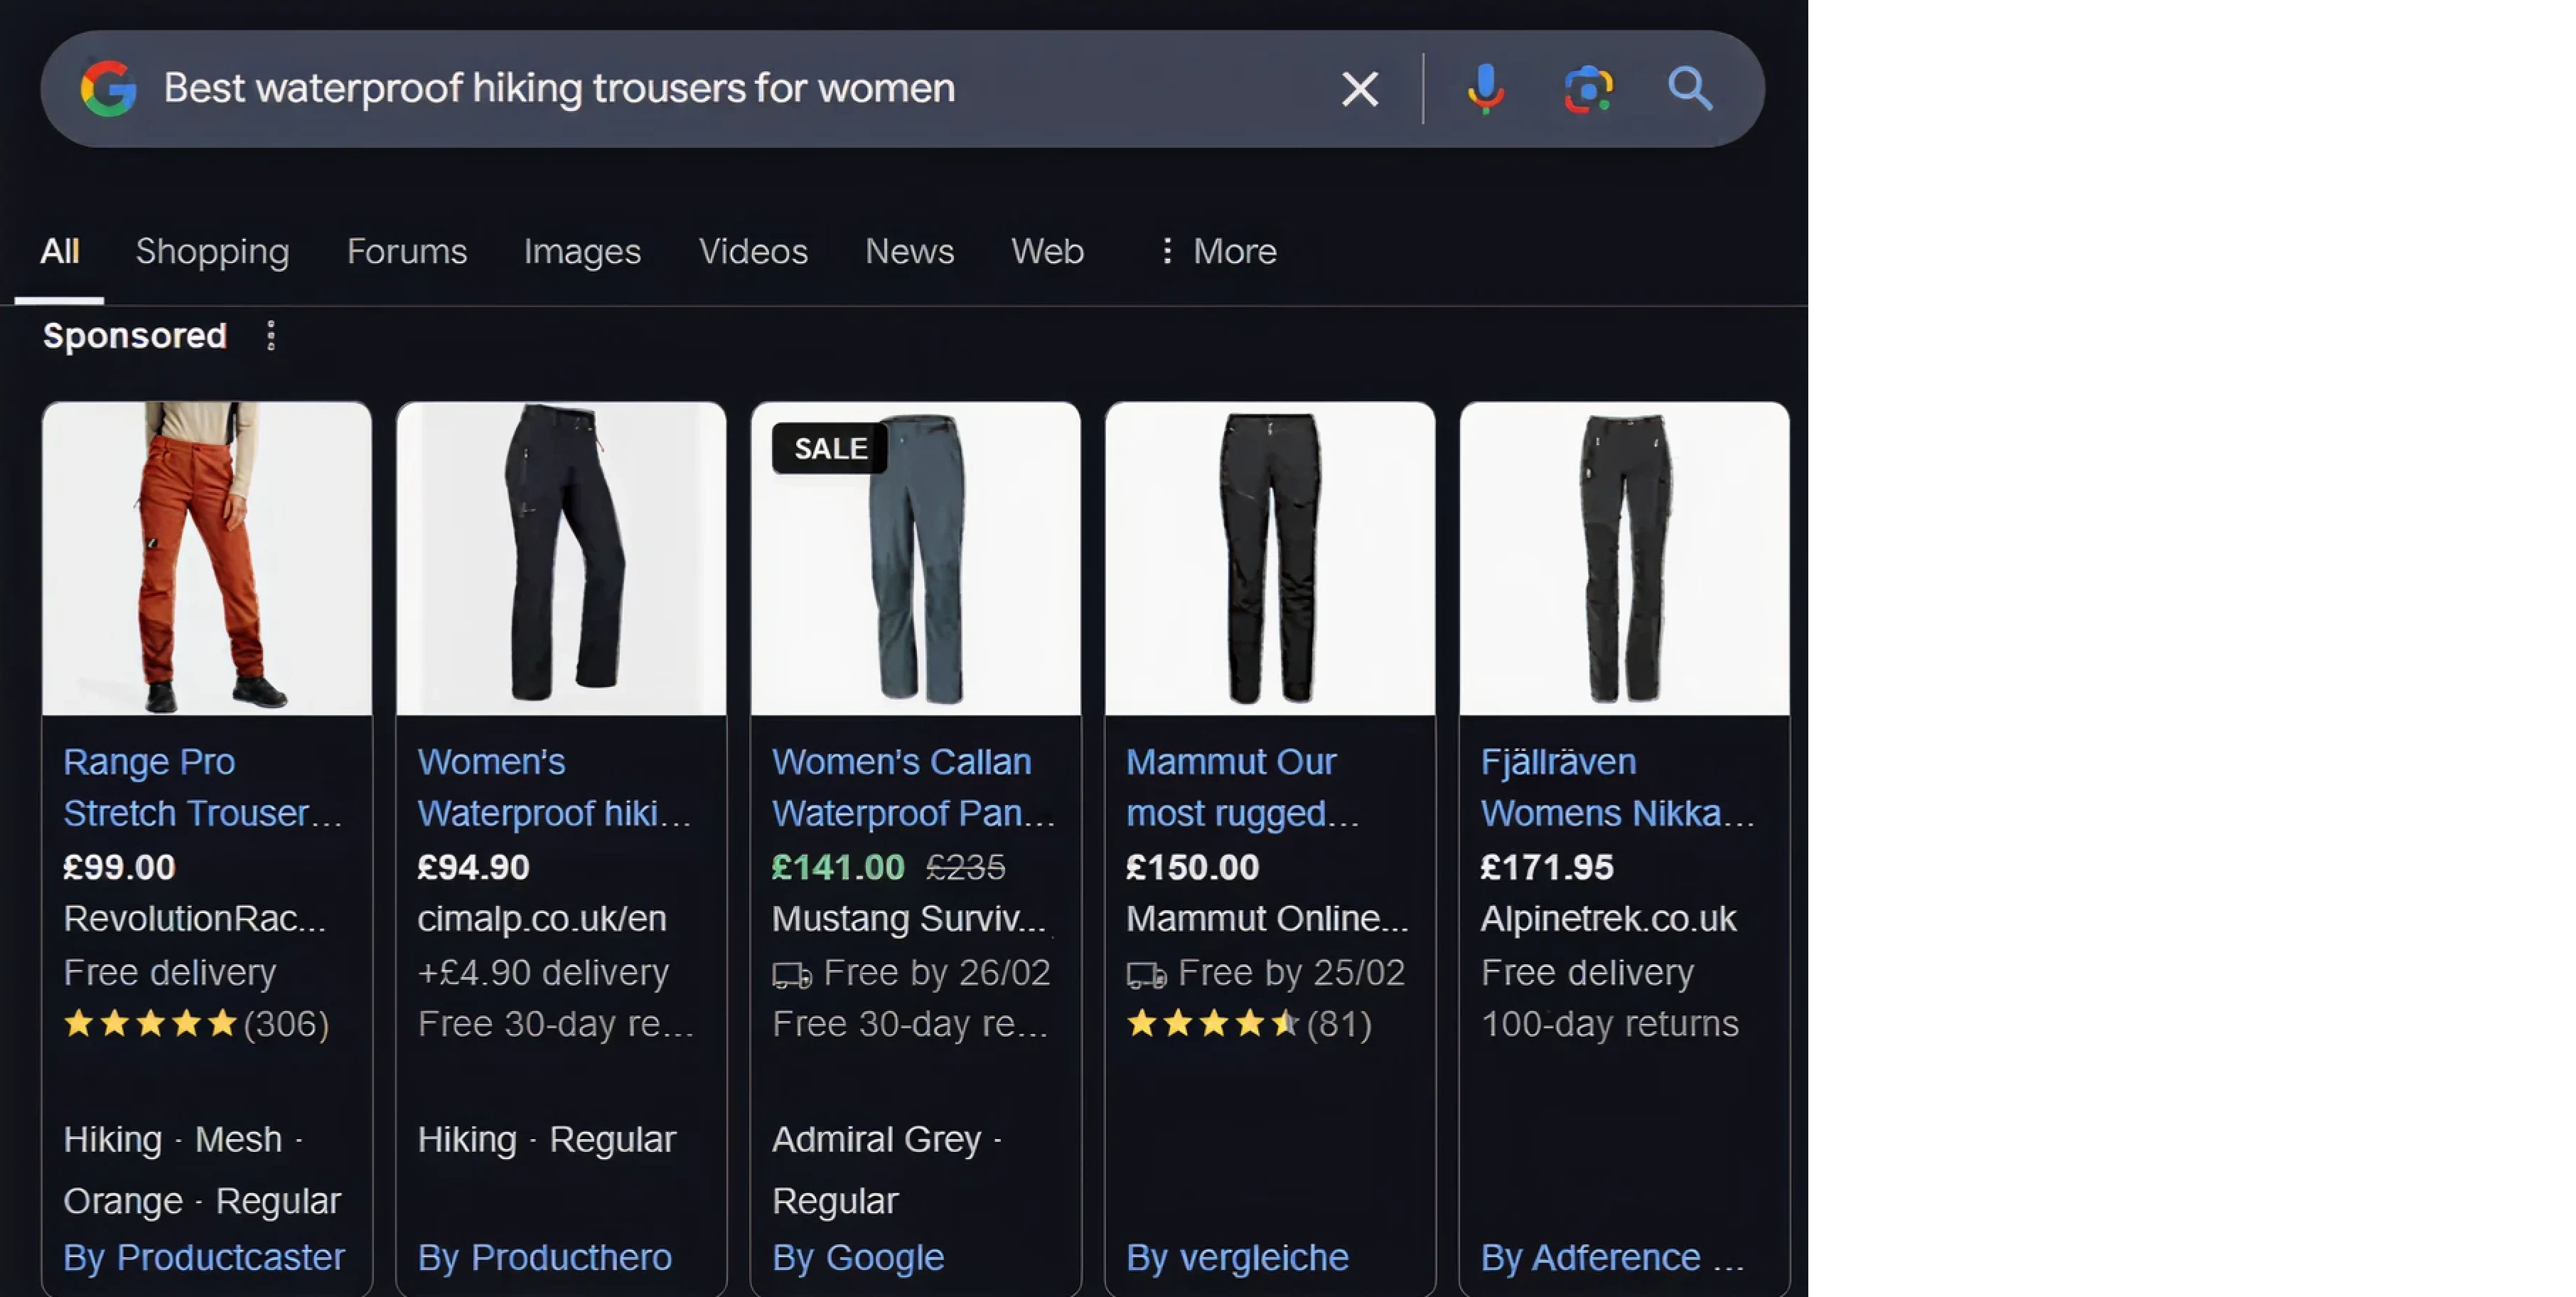Open orange Range Pro trousers image
This screenshot has width=2576, height=1297.
point(207,558)
